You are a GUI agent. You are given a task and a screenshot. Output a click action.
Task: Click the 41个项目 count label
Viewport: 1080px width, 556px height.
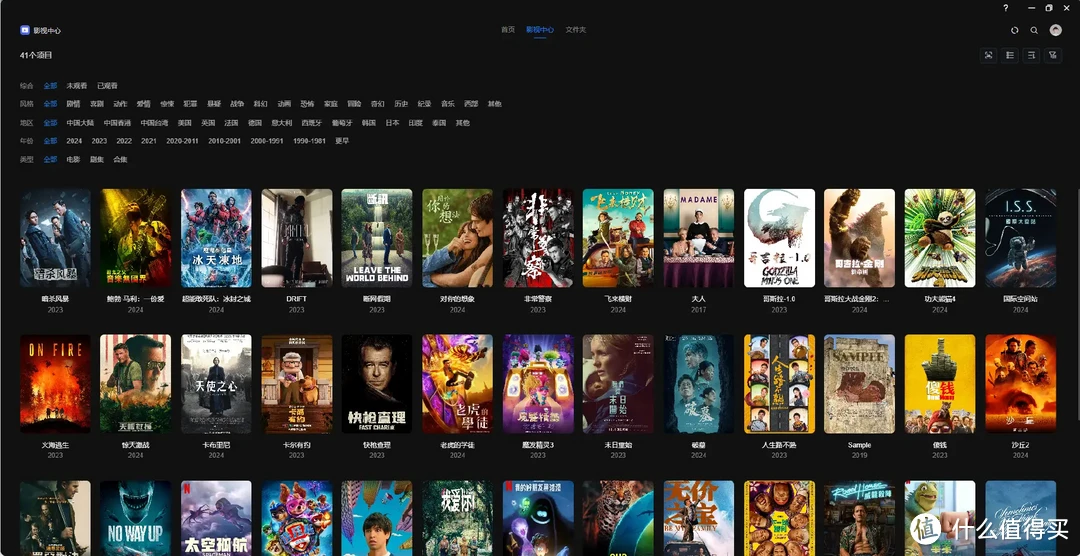tap(36, 55)
